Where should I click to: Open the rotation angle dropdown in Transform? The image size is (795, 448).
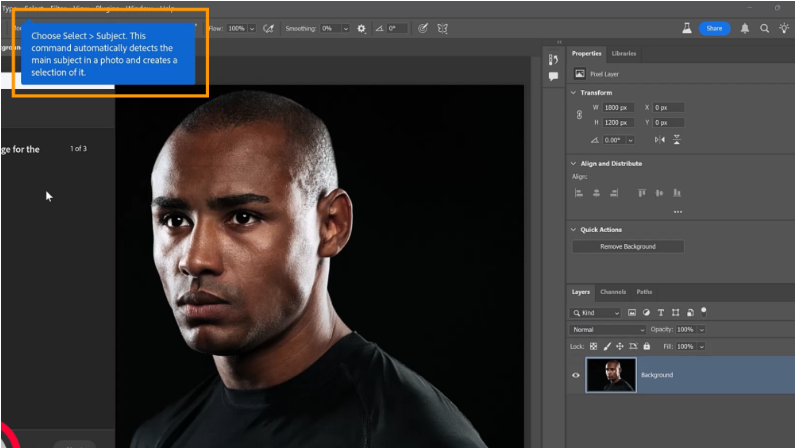click(x=630, y=140)
